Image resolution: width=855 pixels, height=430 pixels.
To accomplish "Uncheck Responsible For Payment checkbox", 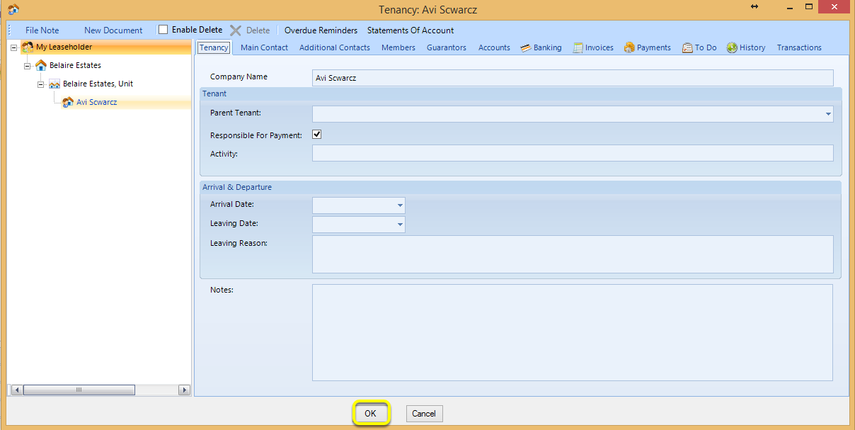I will point(317,134).
